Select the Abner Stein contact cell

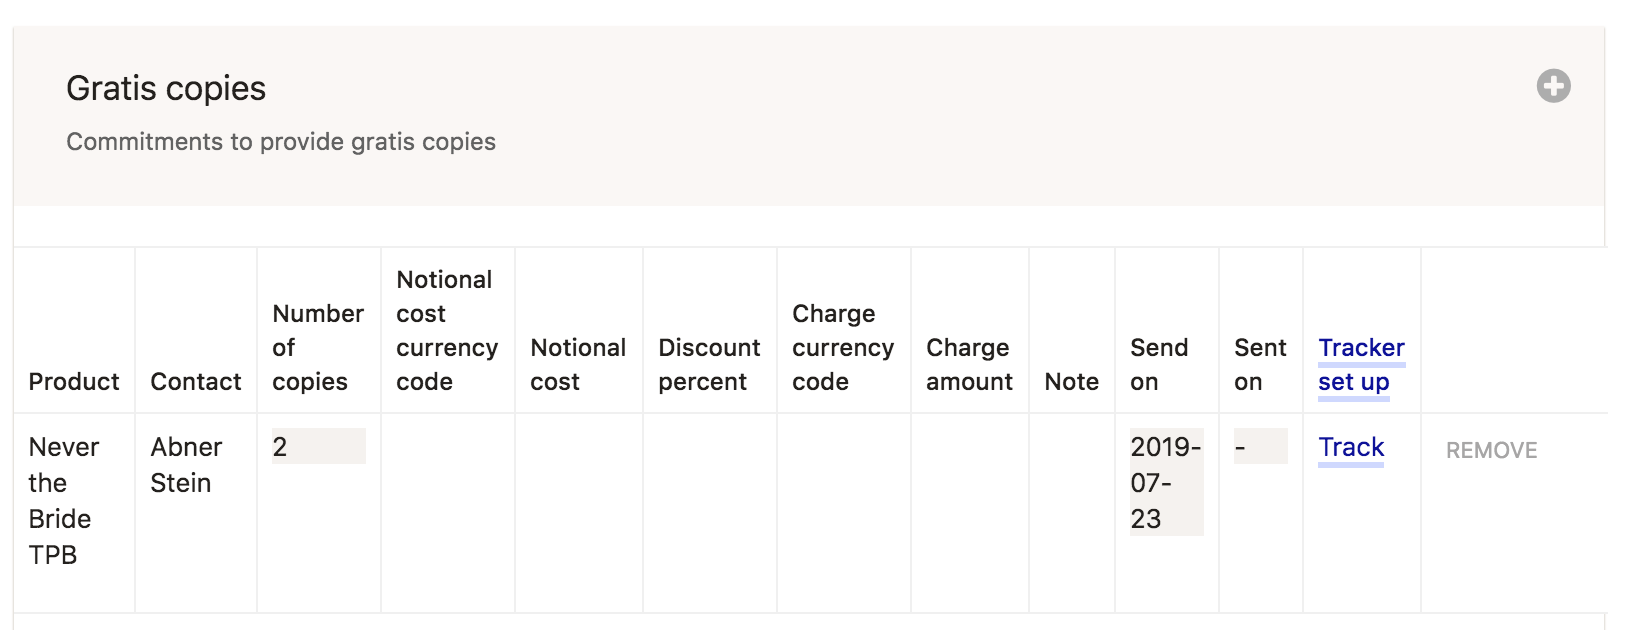click(x=186, y=465)
